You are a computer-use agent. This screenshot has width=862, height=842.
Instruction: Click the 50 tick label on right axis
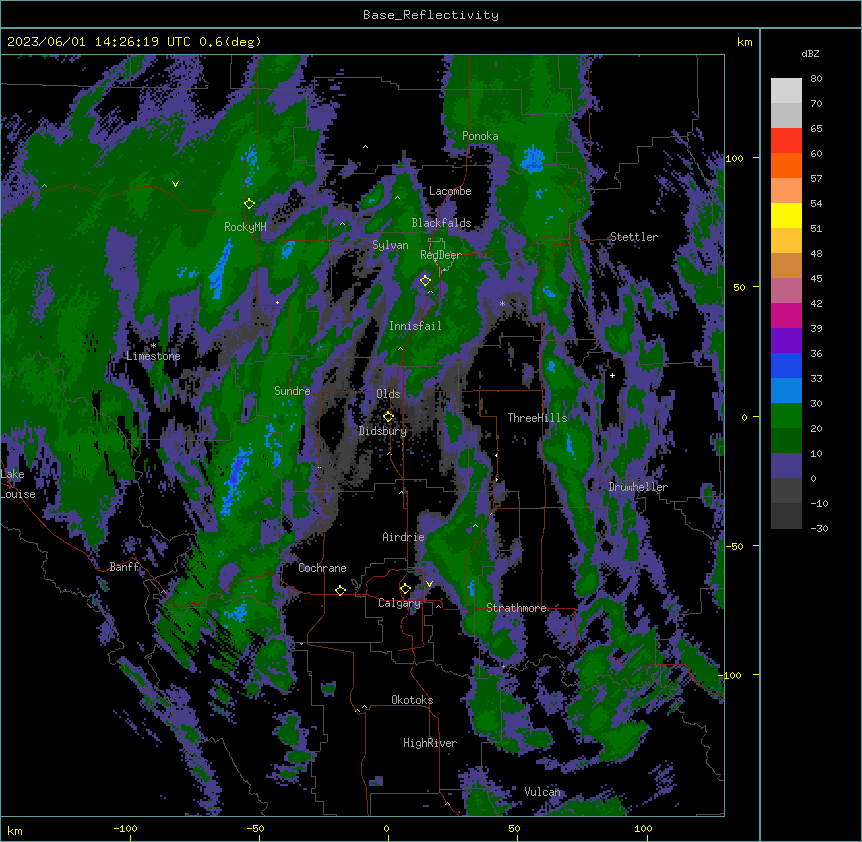click(x=739, y=287)
